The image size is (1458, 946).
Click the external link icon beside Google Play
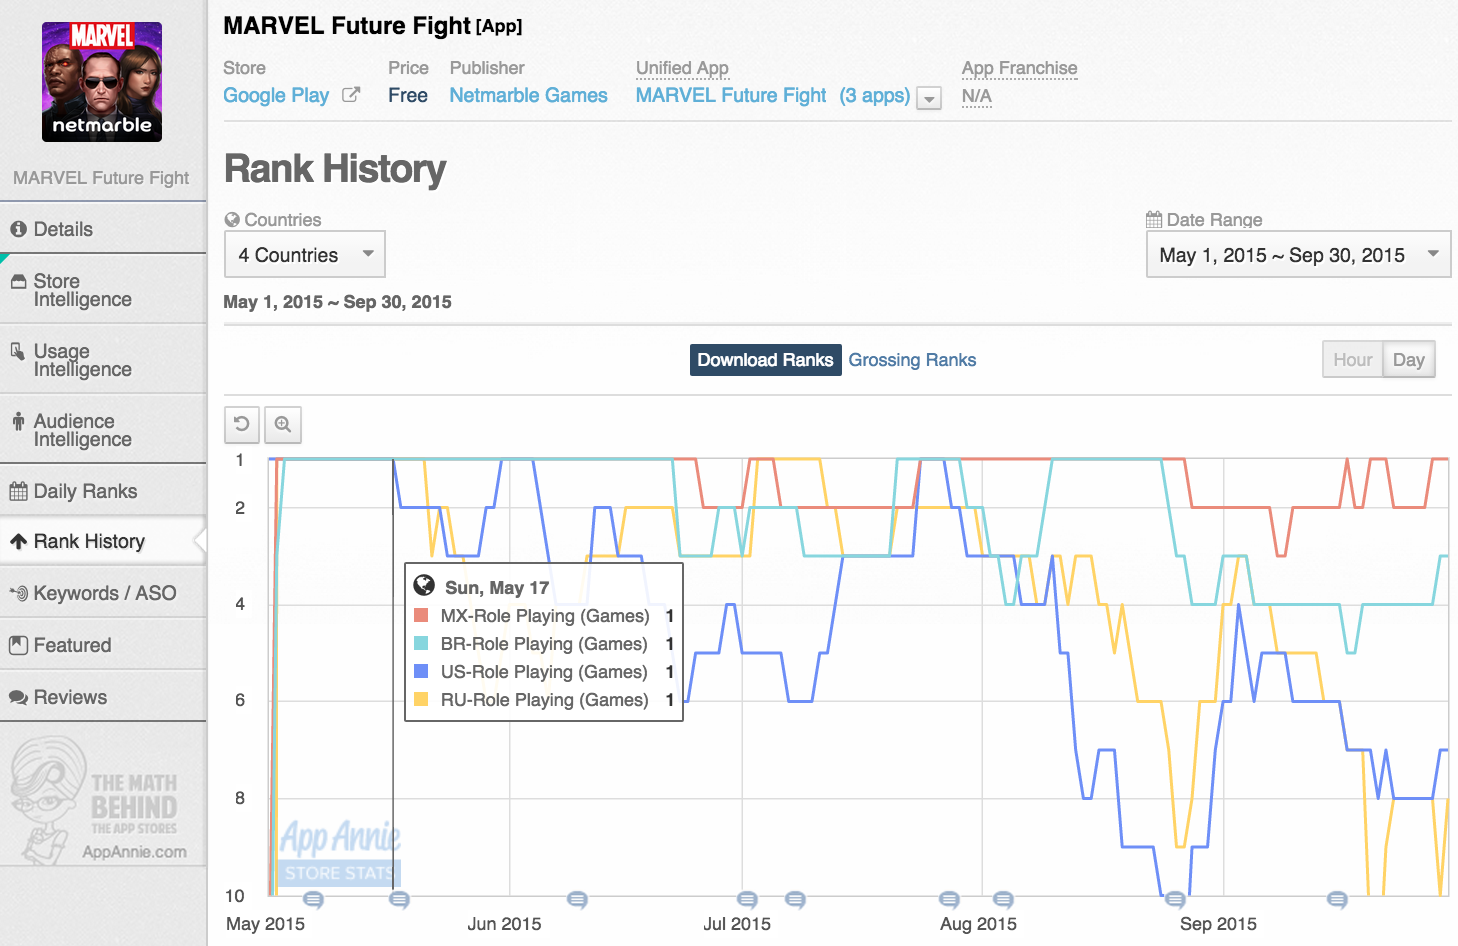tap(351, 95)
